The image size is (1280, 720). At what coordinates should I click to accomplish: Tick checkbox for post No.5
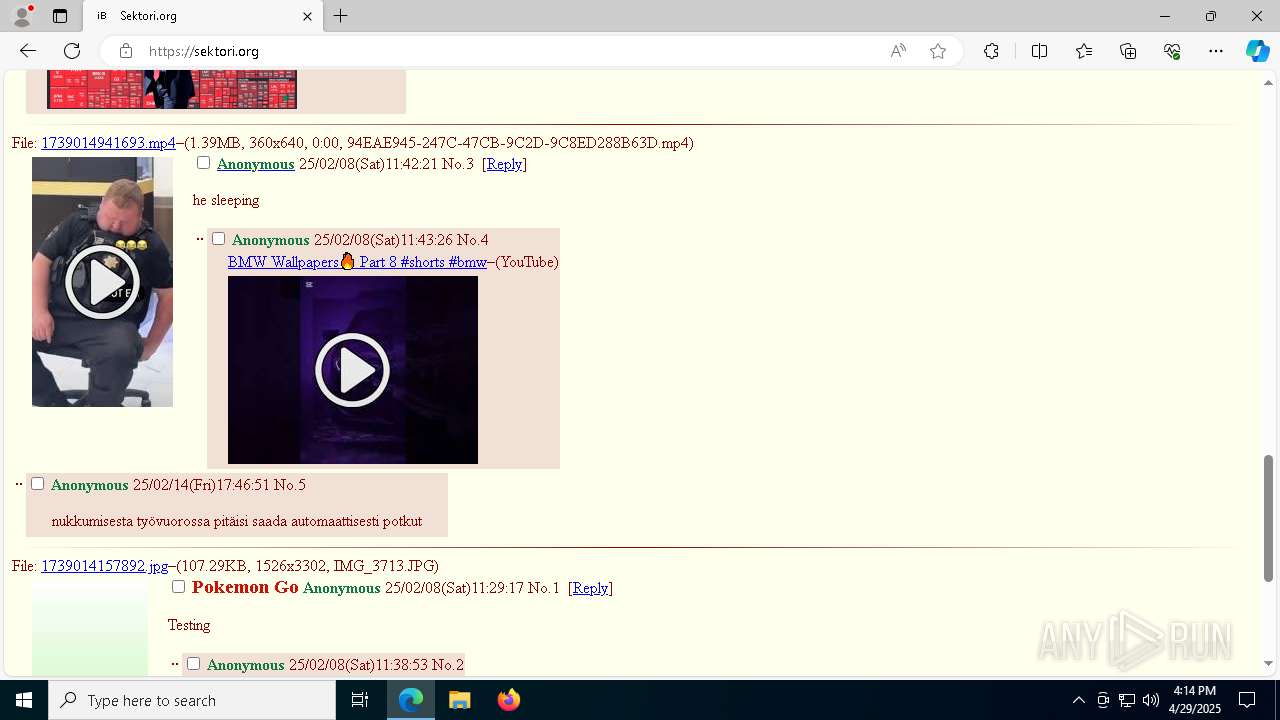tap(37, 484)
